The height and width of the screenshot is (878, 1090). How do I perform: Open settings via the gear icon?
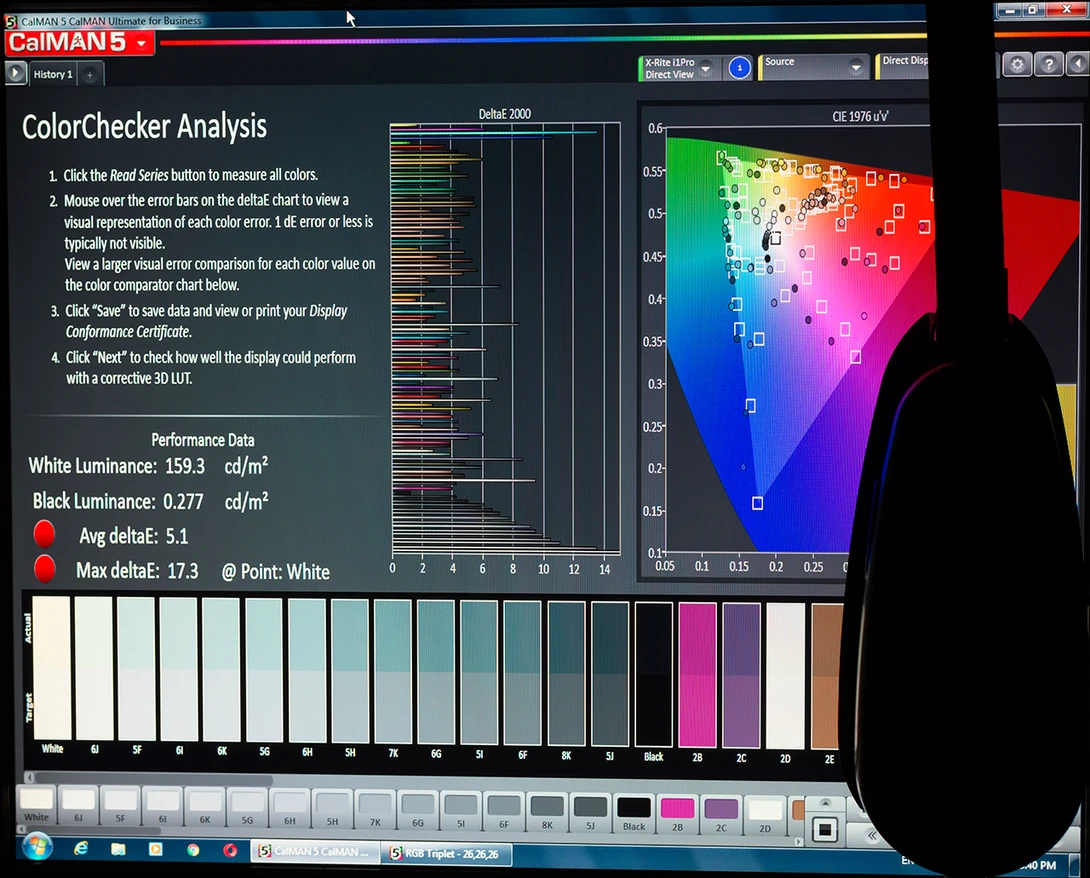(1017, 65)
